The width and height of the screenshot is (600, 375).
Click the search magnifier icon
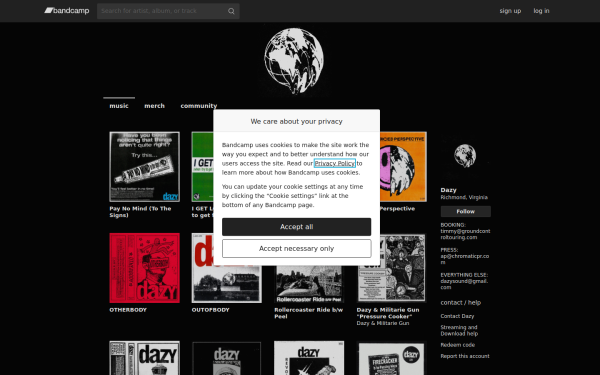point(231,11)
